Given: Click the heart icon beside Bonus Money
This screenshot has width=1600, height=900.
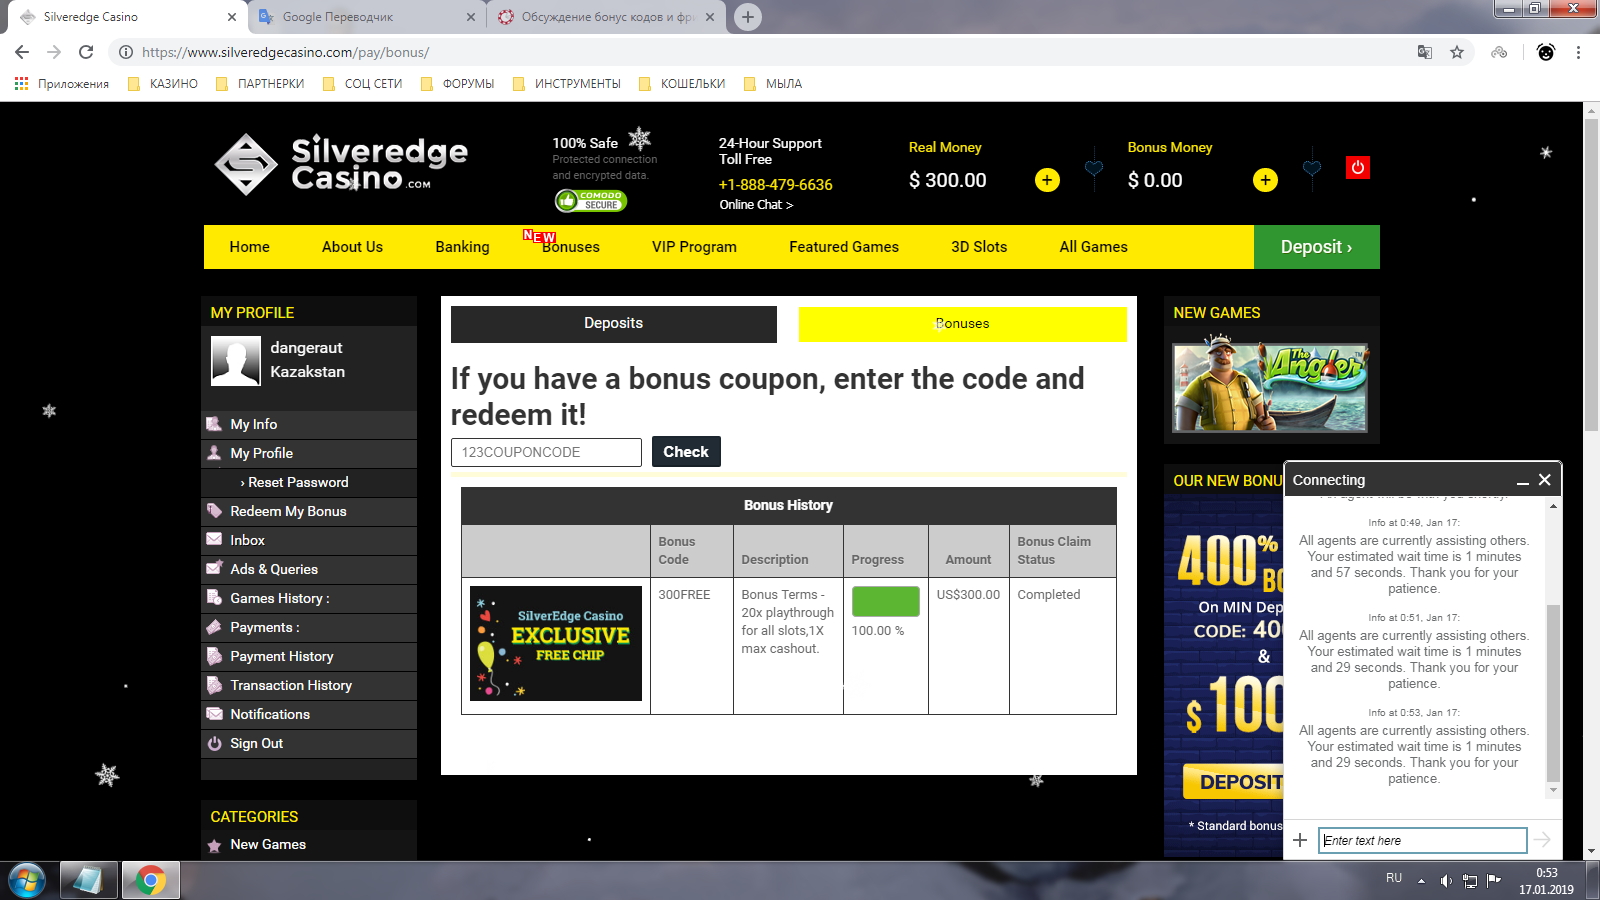Looking at the screenshot, I should coord(1312,169).
